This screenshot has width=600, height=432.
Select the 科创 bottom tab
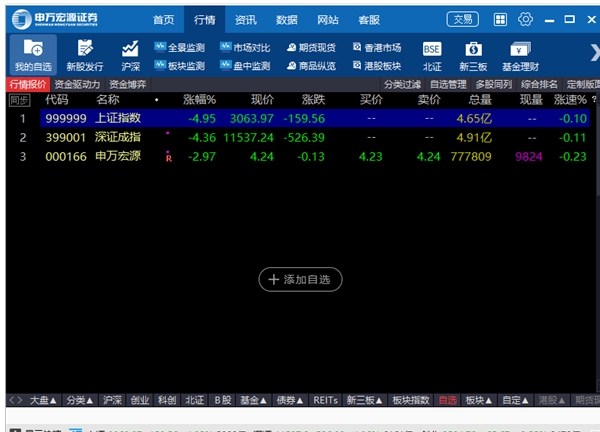point(167,400)
